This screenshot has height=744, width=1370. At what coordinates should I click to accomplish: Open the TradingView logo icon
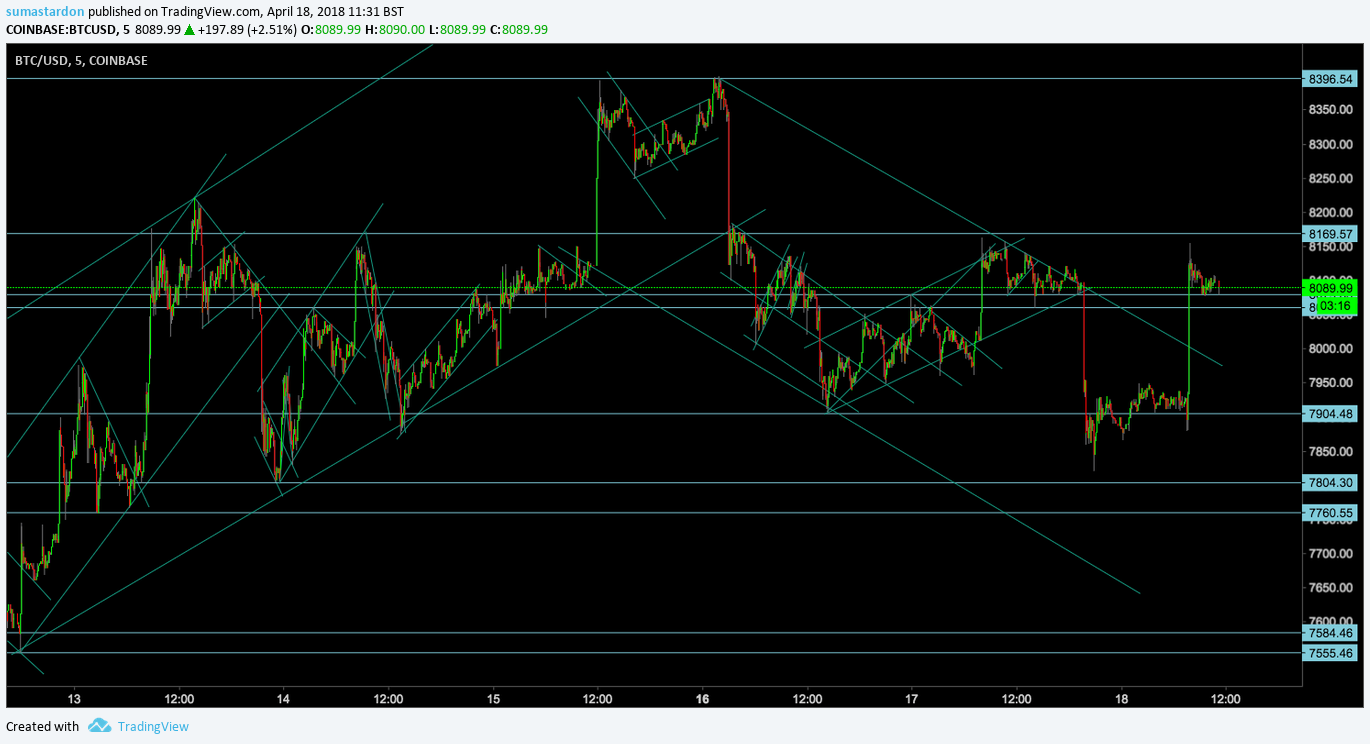(x=99, y=726)
